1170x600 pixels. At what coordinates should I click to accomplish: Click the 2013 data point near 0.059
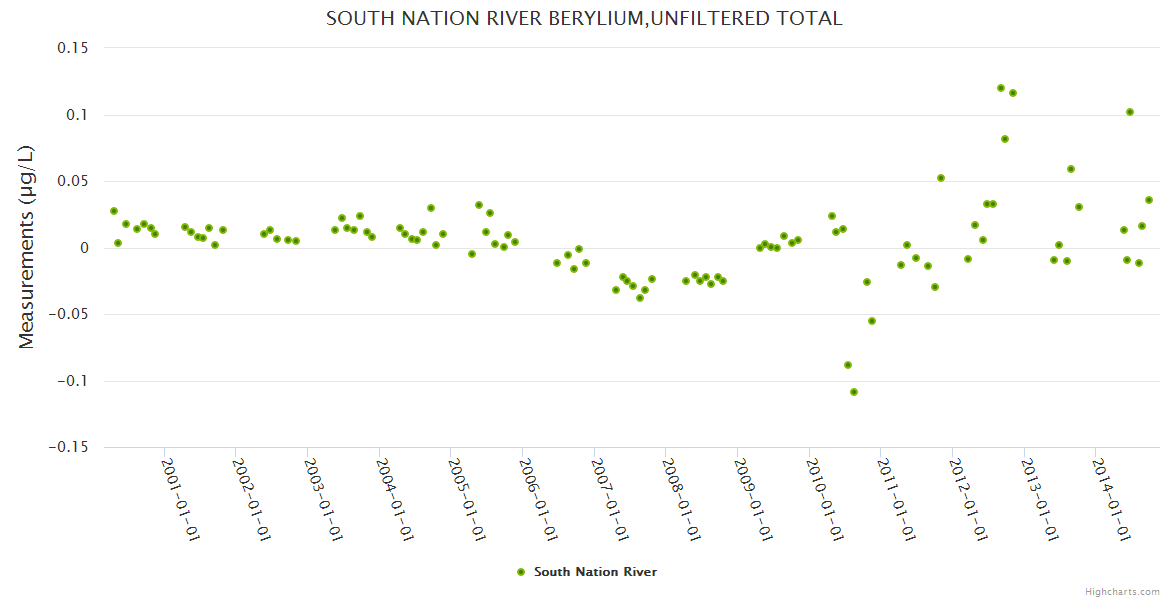tap(1071, 169)
